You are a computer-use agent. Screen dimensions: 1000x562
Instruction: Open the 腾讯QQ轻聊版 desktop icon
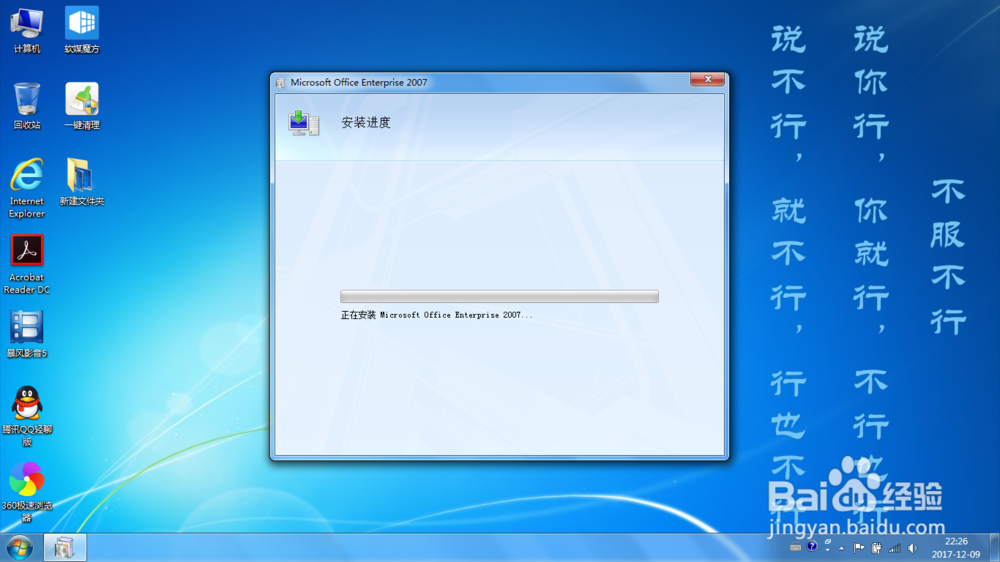coord(27,416)
